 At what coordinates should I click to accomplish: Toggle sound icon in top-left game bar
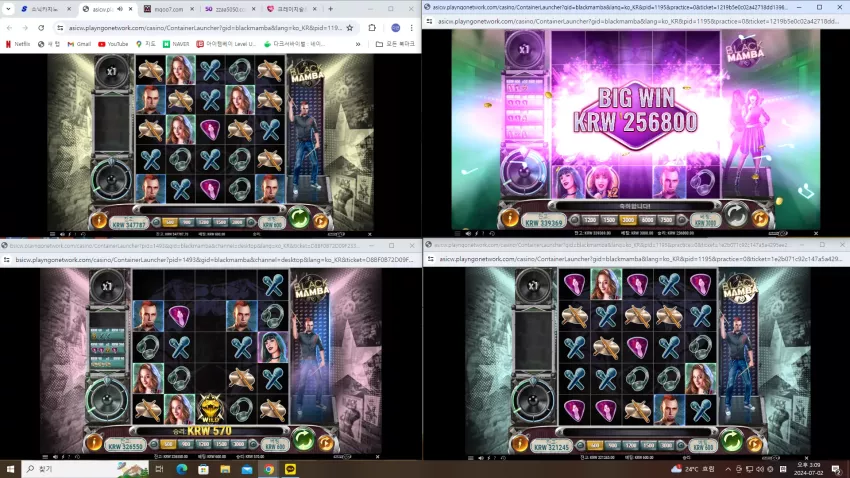tap(62, 234)
